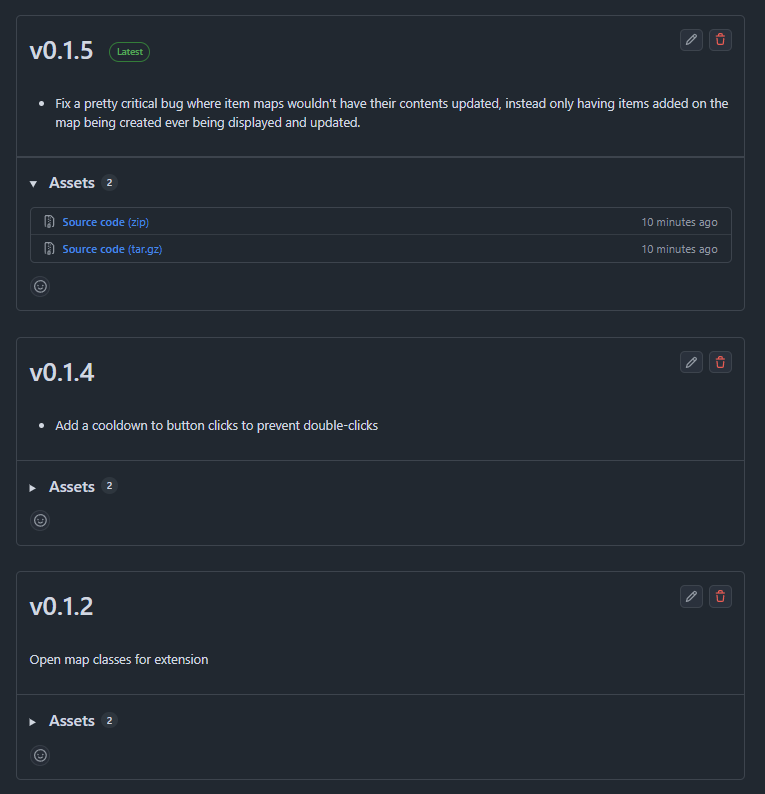Screen dimensions: 765x794
Task: Click pencil edit icon for v0.1.4 release
Action: (x=691, y=362)
